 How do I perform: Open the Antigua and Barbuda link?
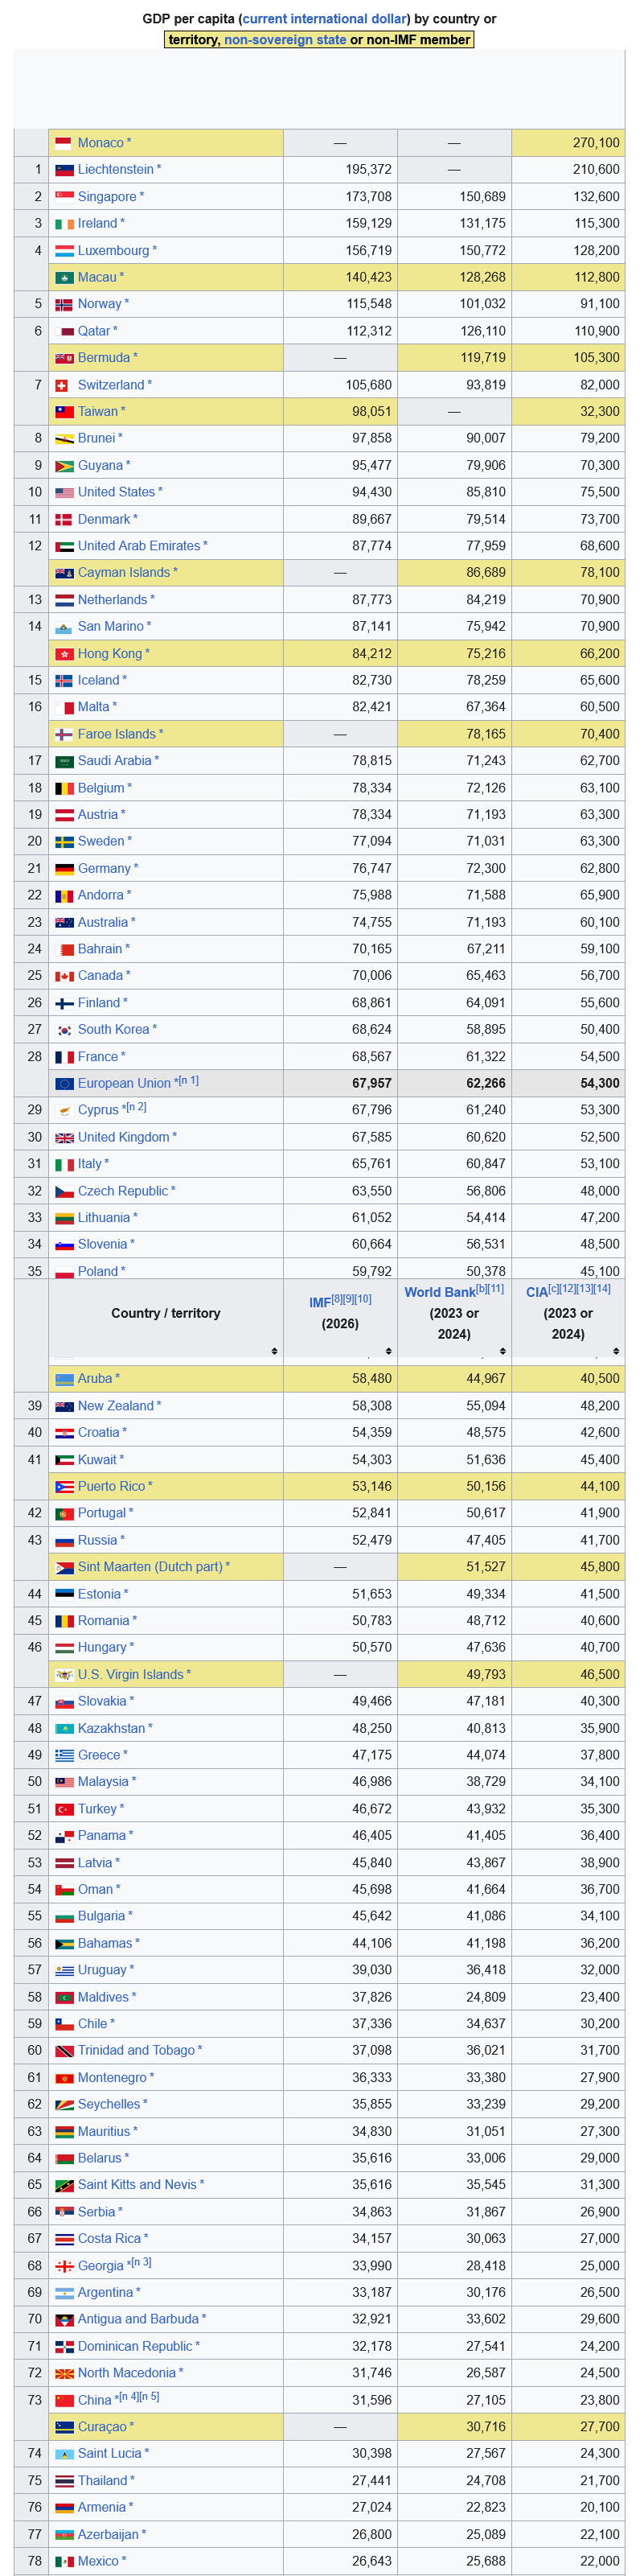(138, 2319)
